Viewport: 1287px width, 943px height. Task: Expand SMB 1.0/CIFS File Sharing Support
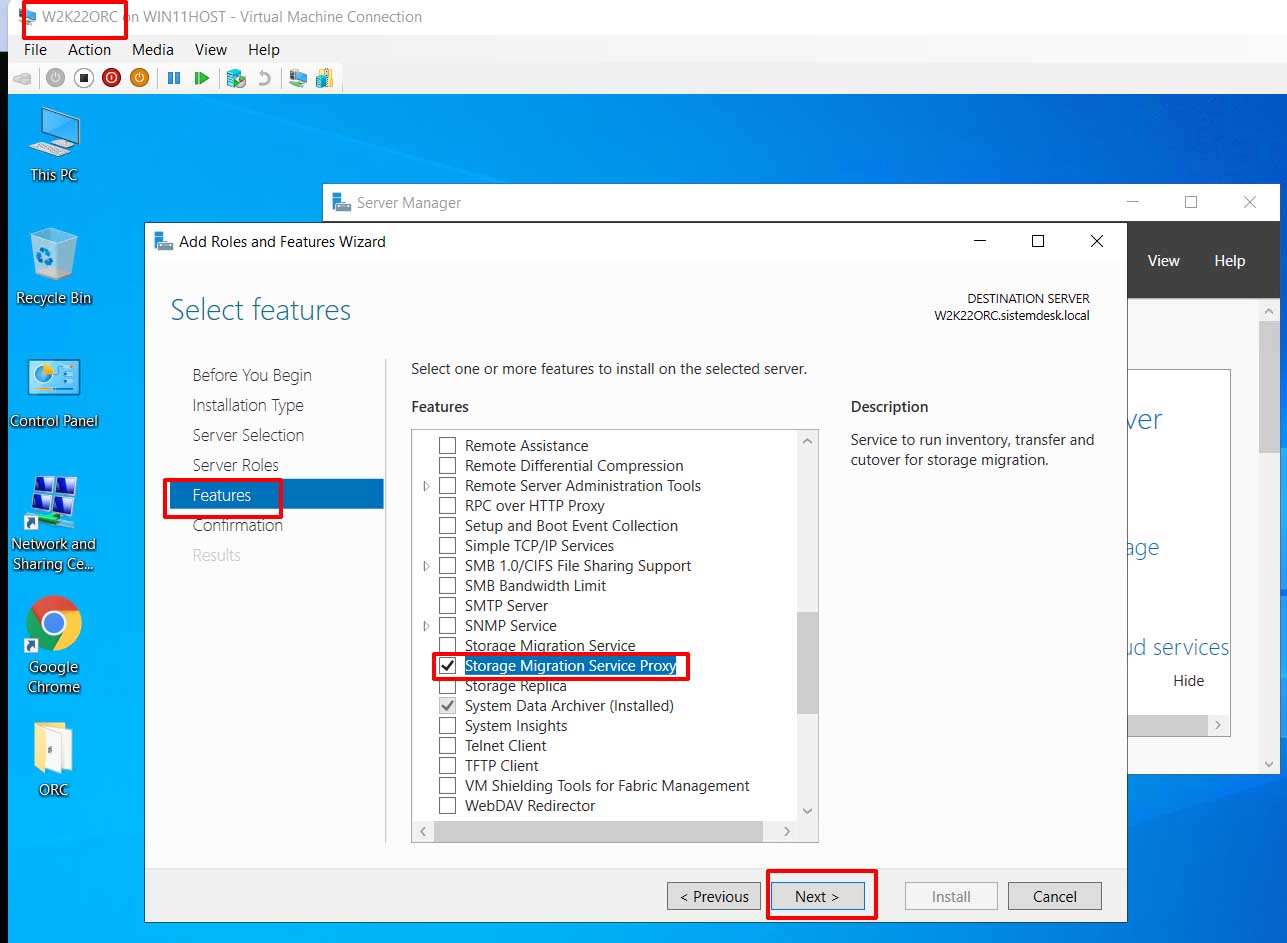427,566
